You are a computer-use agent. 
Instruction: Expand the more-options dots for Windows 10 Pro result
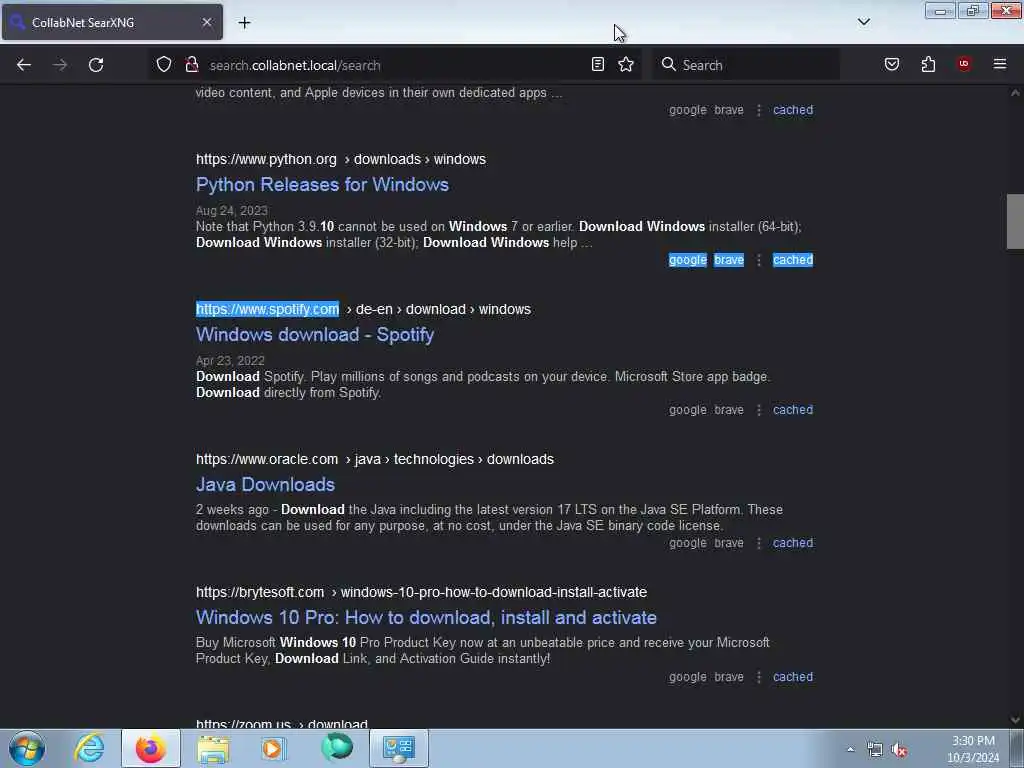point(758,677)
